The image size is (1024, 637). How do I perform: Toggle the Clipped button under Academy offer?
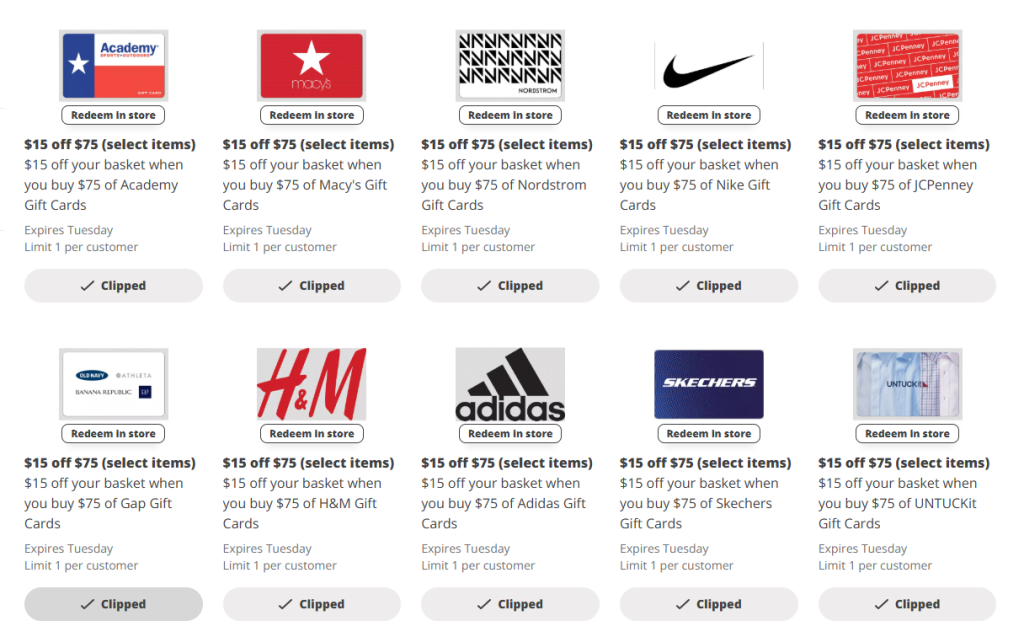[x=113, y=286]
